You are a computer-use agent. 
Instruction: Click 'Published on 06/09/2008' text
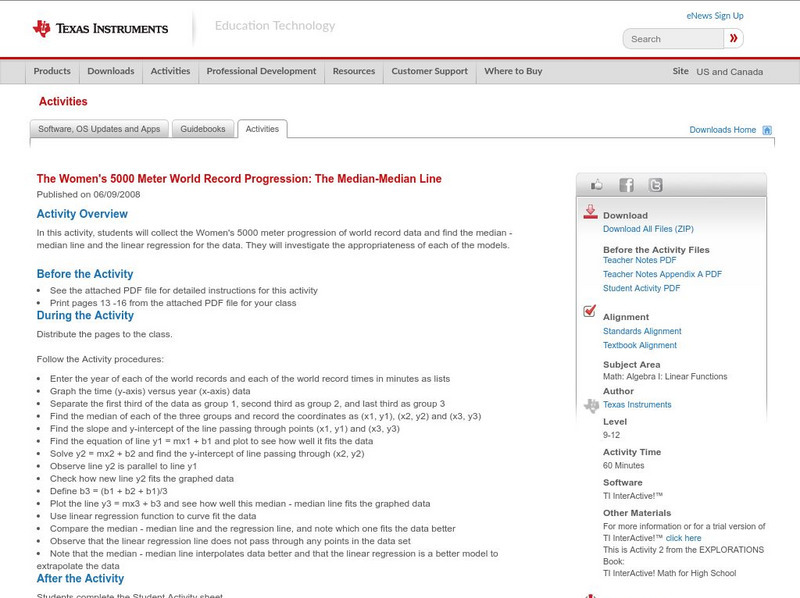coord(88,194)
